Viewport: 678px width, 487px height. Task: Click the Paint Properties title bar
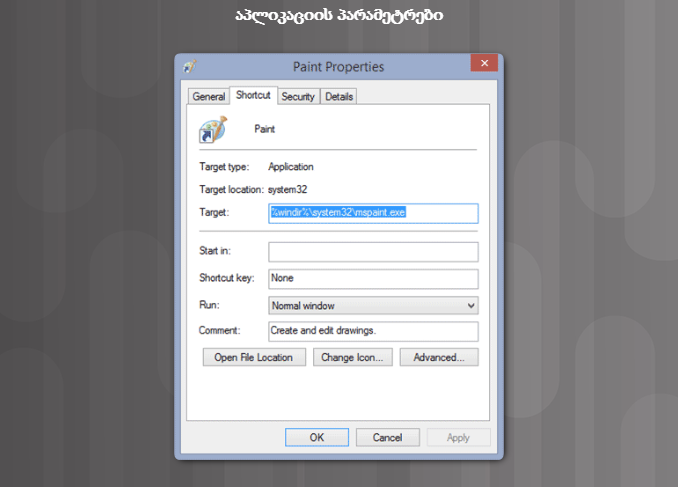click(x=338, y=66)
